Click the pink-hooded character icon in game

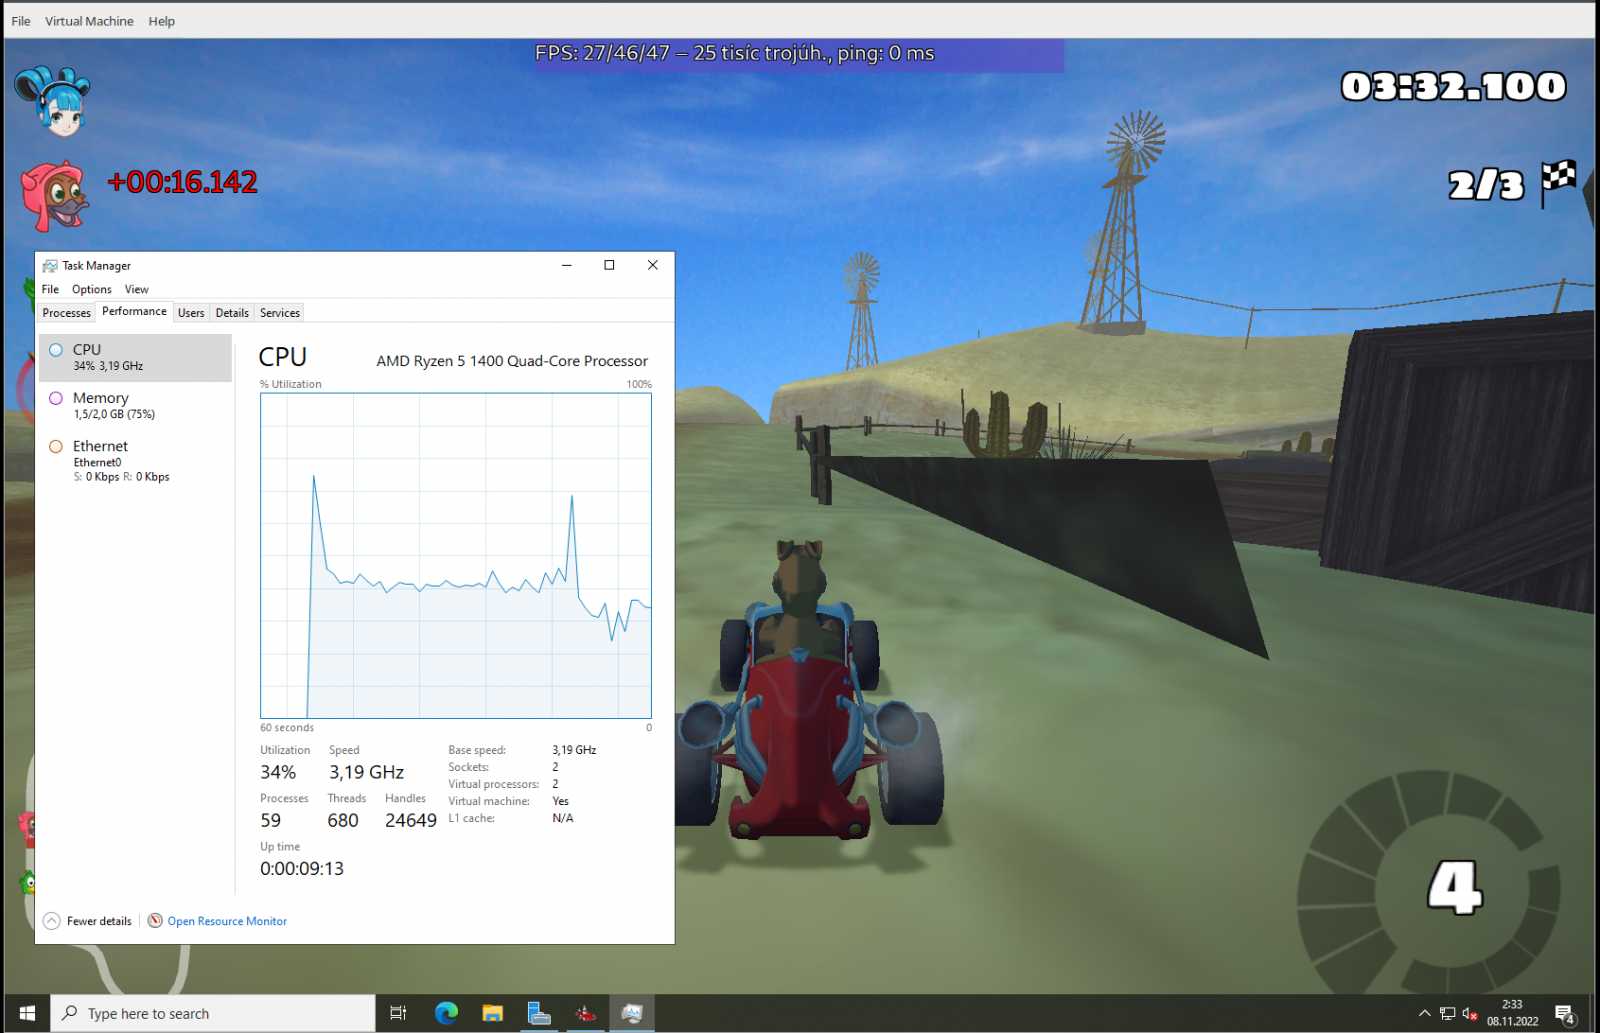pos(54,196)
